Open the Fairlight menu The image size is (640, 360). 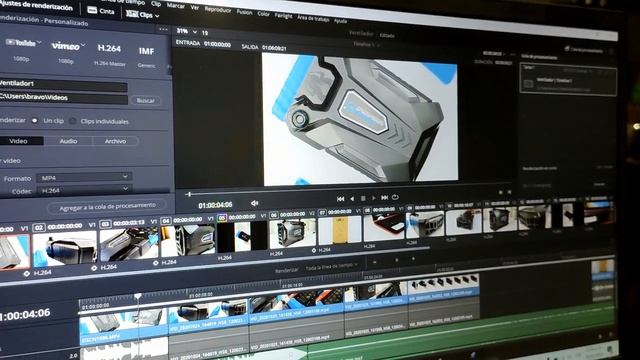283,16
